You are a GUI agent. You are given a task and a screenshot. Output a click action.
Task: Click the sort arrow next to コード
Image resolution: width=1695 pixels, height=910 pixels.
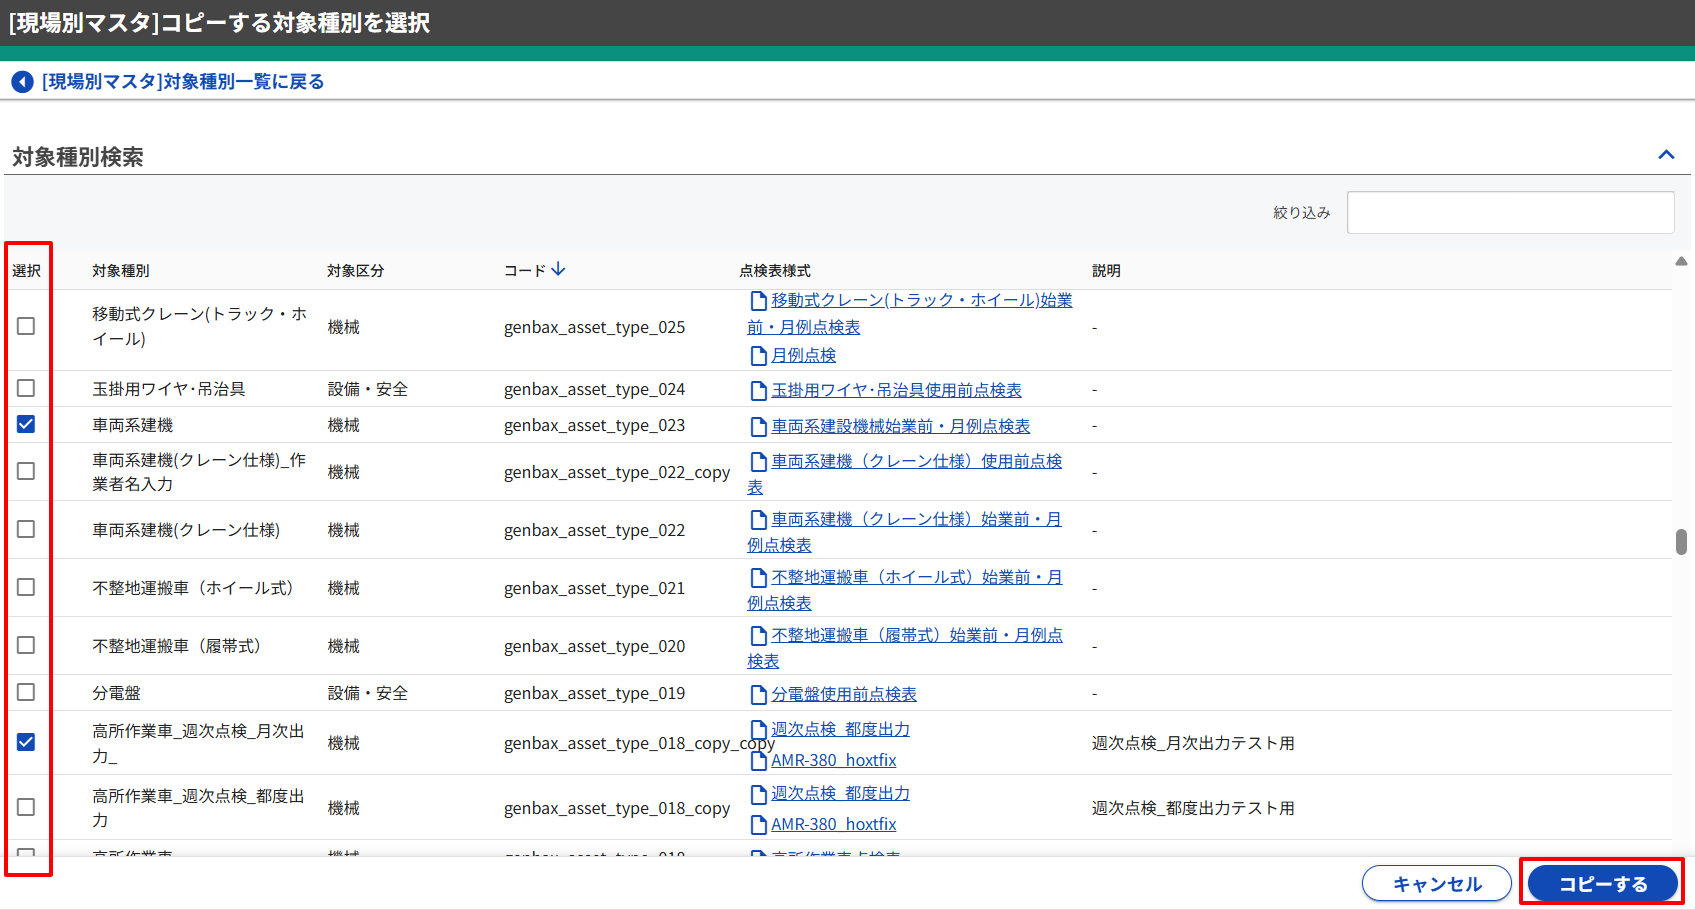tap(559, 270)
